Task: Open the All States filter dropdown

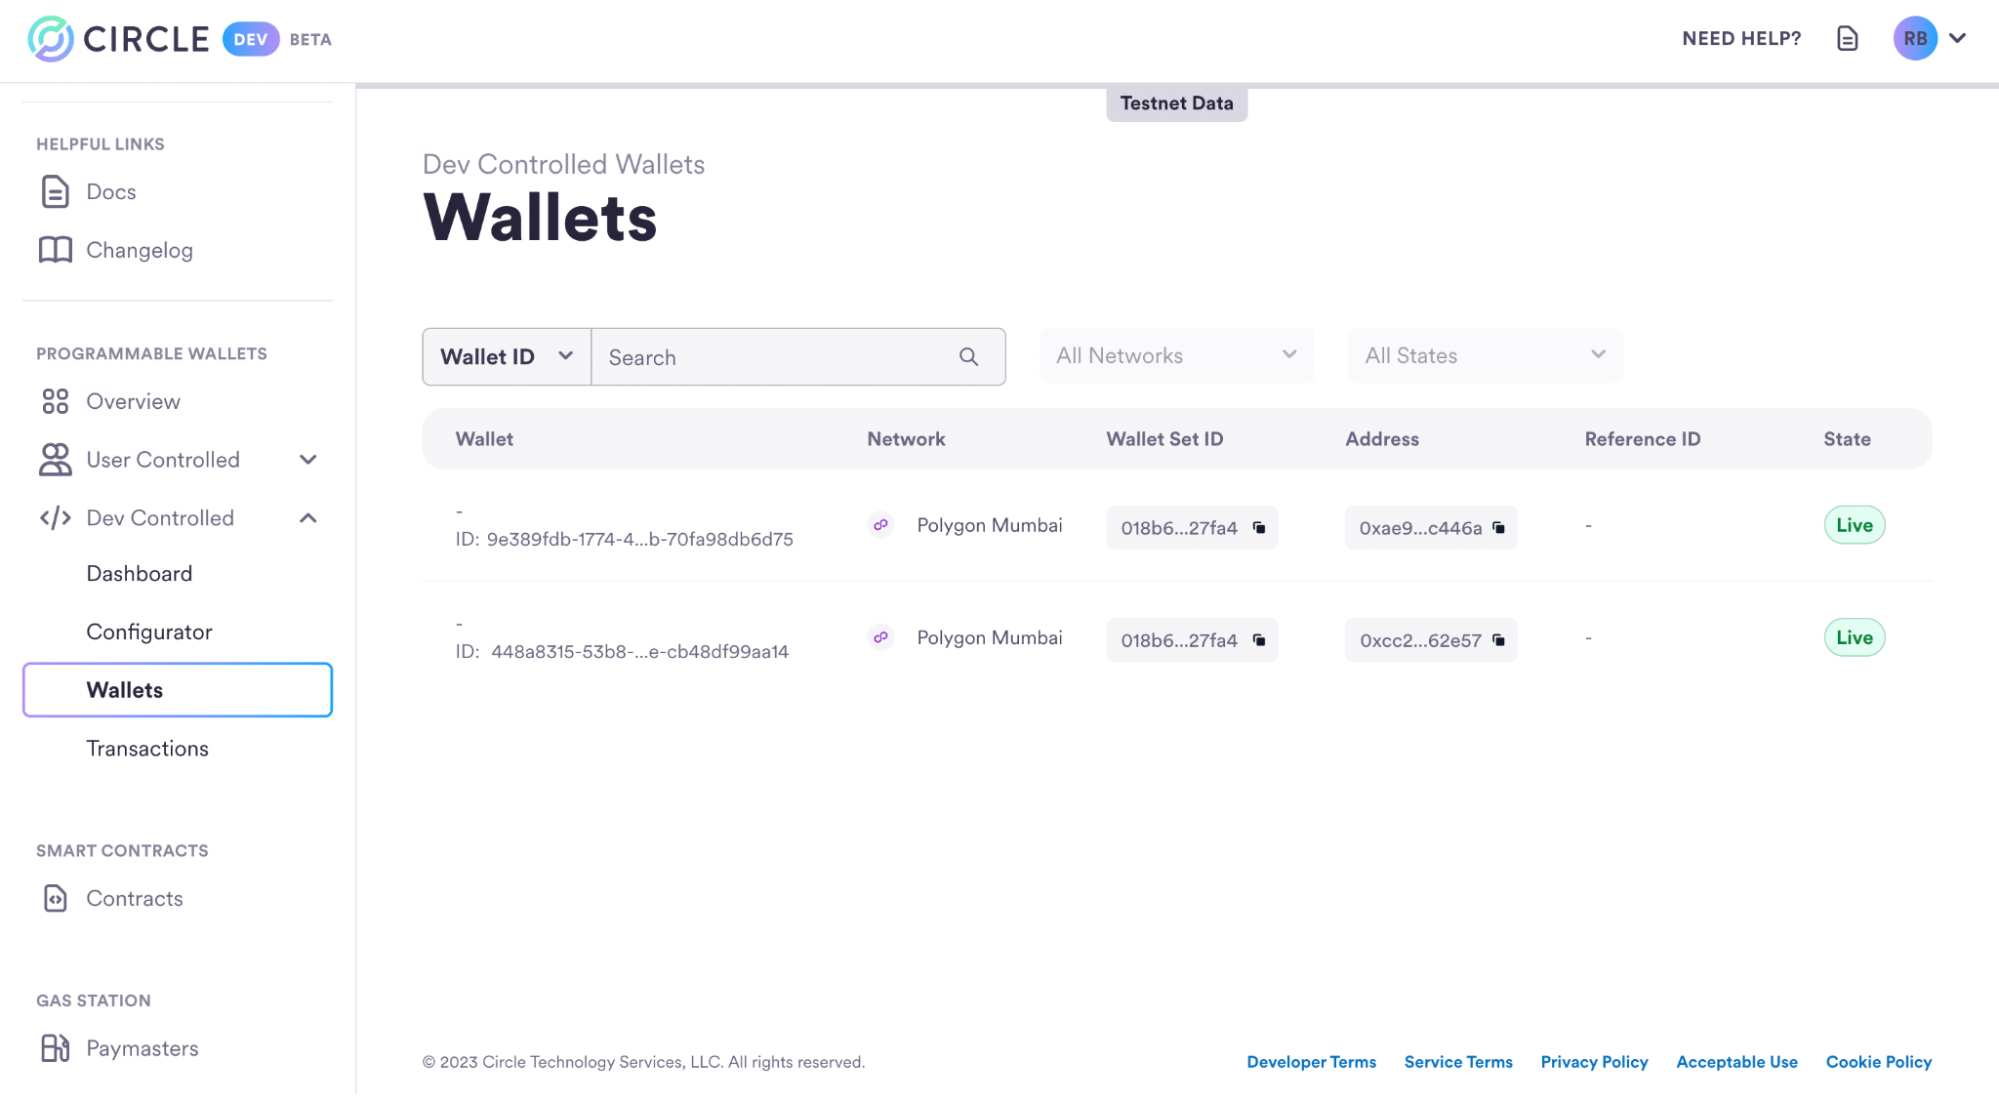Action: tap(1484, 356)
